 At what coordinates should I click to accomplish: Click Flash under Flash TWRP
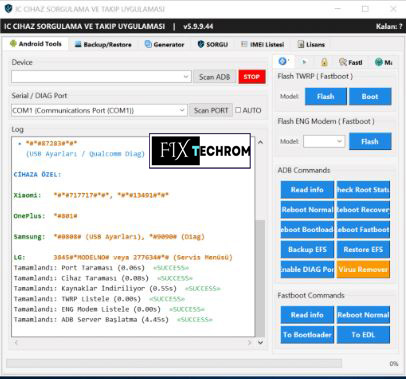coord(326,97)
